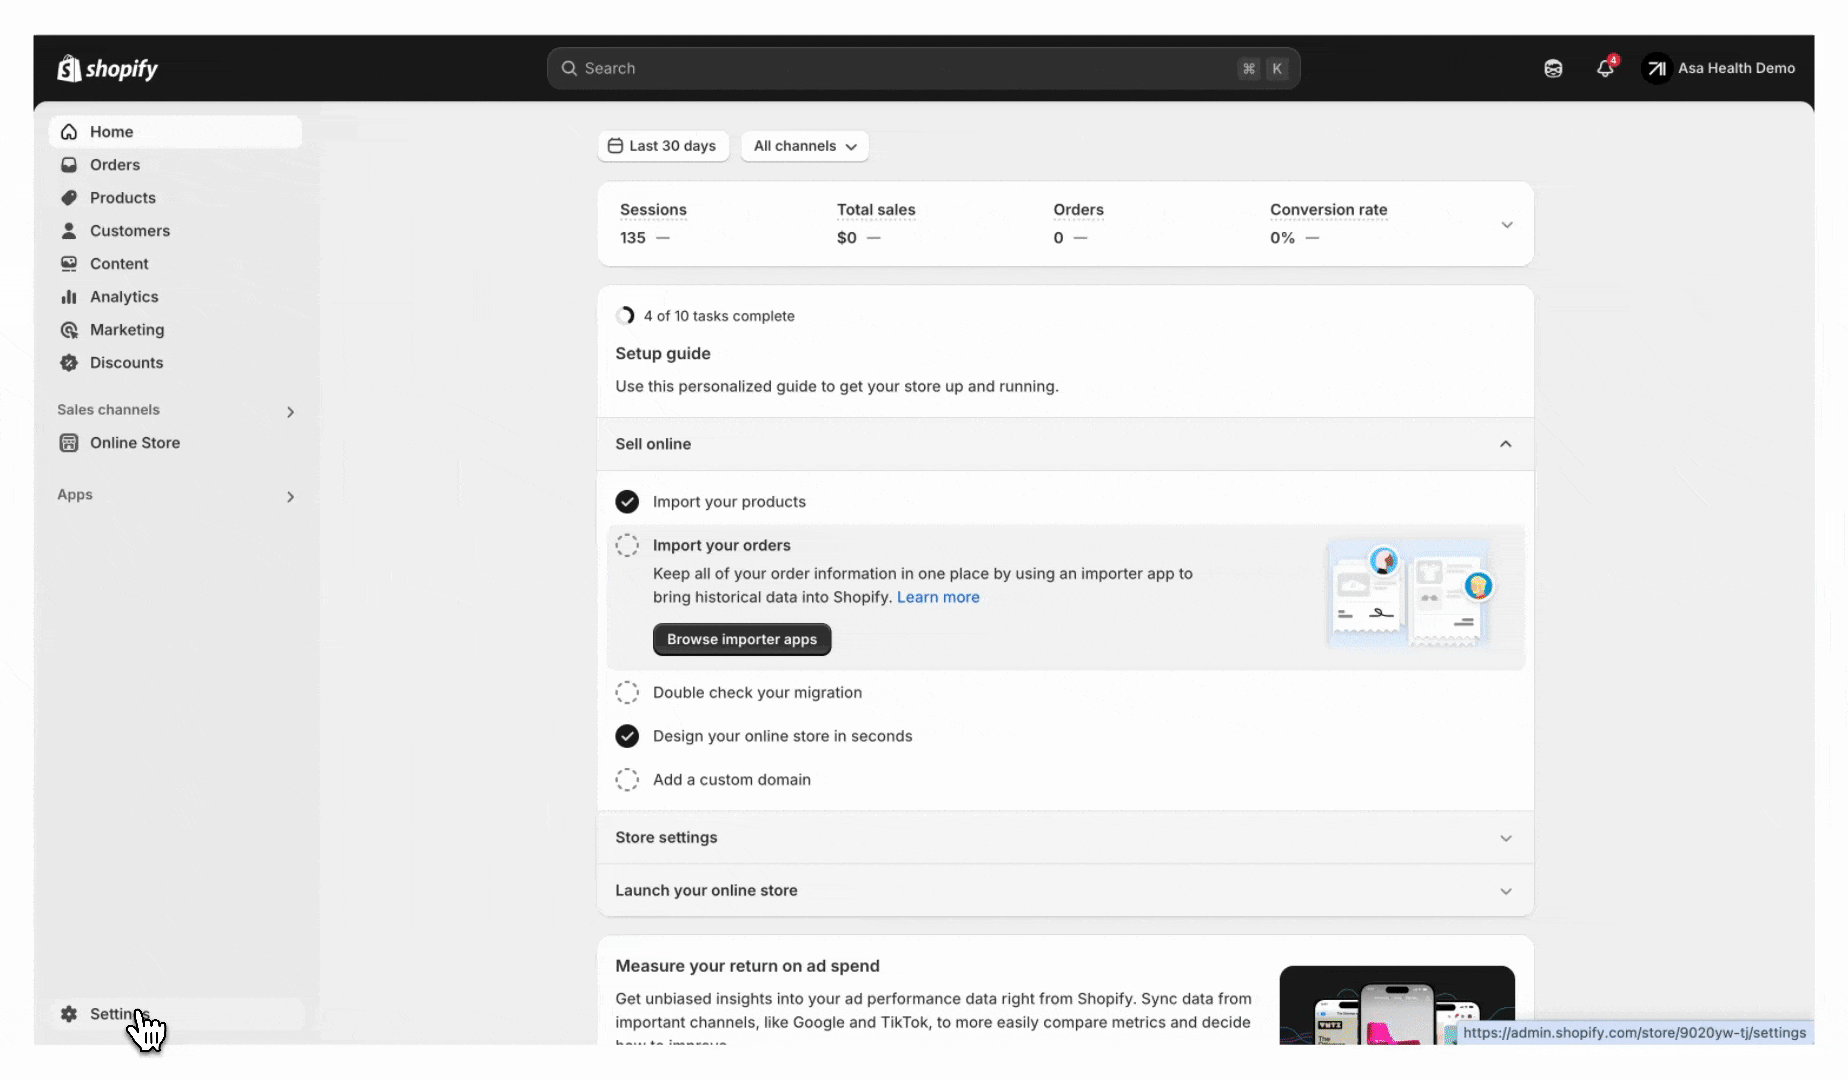1848x1080 pixels.
Task: Click the Orders inbox icon
Action: pyautogui.click(x=69, y=165)
